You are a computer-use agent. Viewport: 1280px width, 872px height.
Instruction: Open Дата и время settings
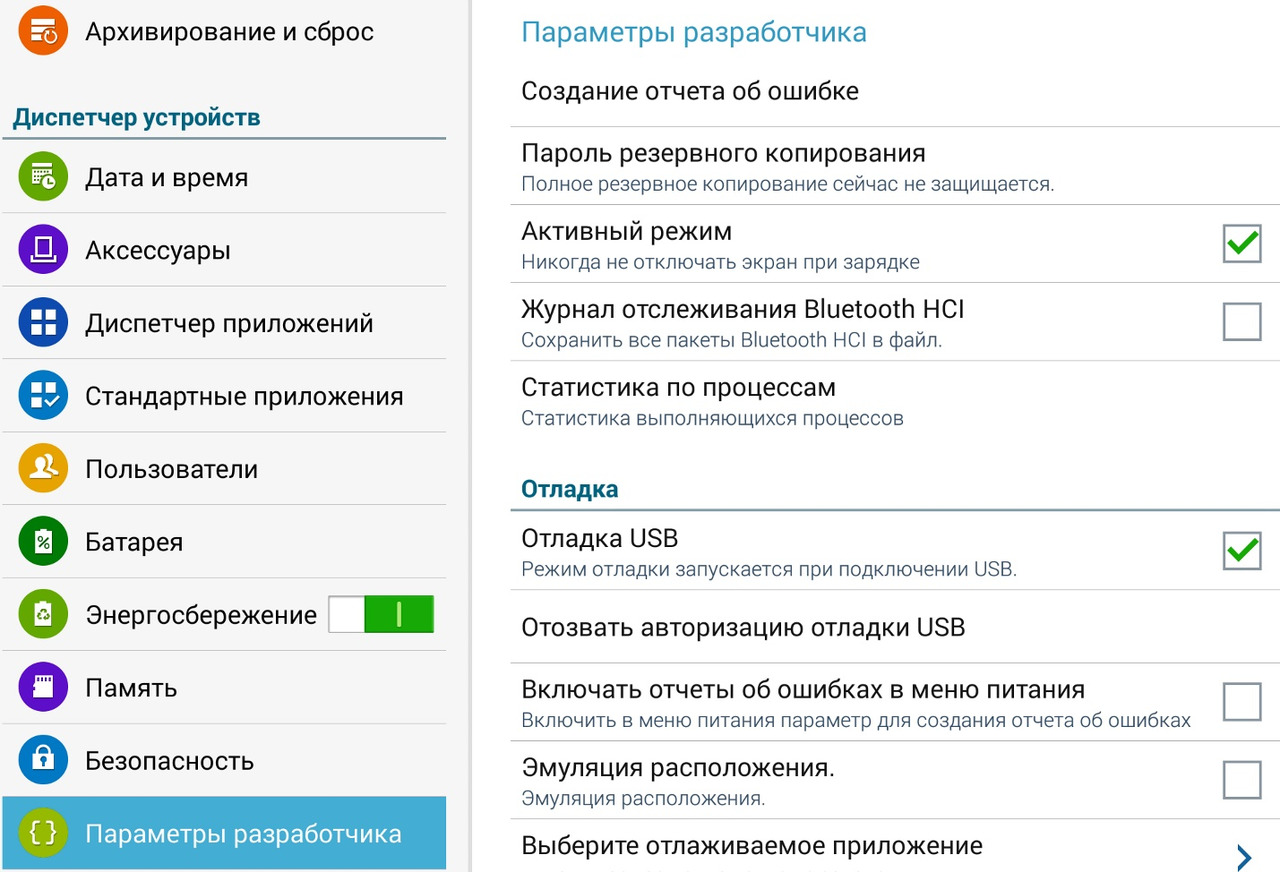(224, 177)
